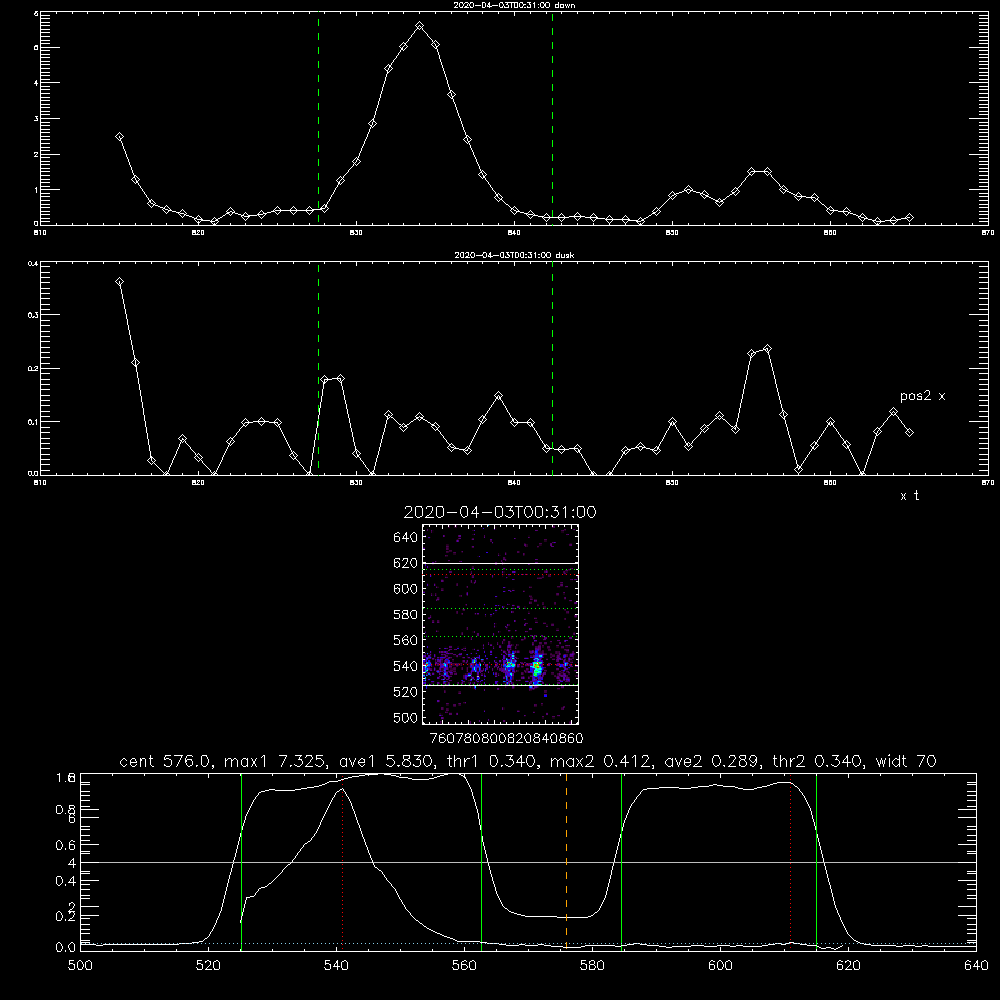The width and height of the screenshot is (1000, 1000).
Task: Click the 'pos2 x' label
Action: point(922,396)
